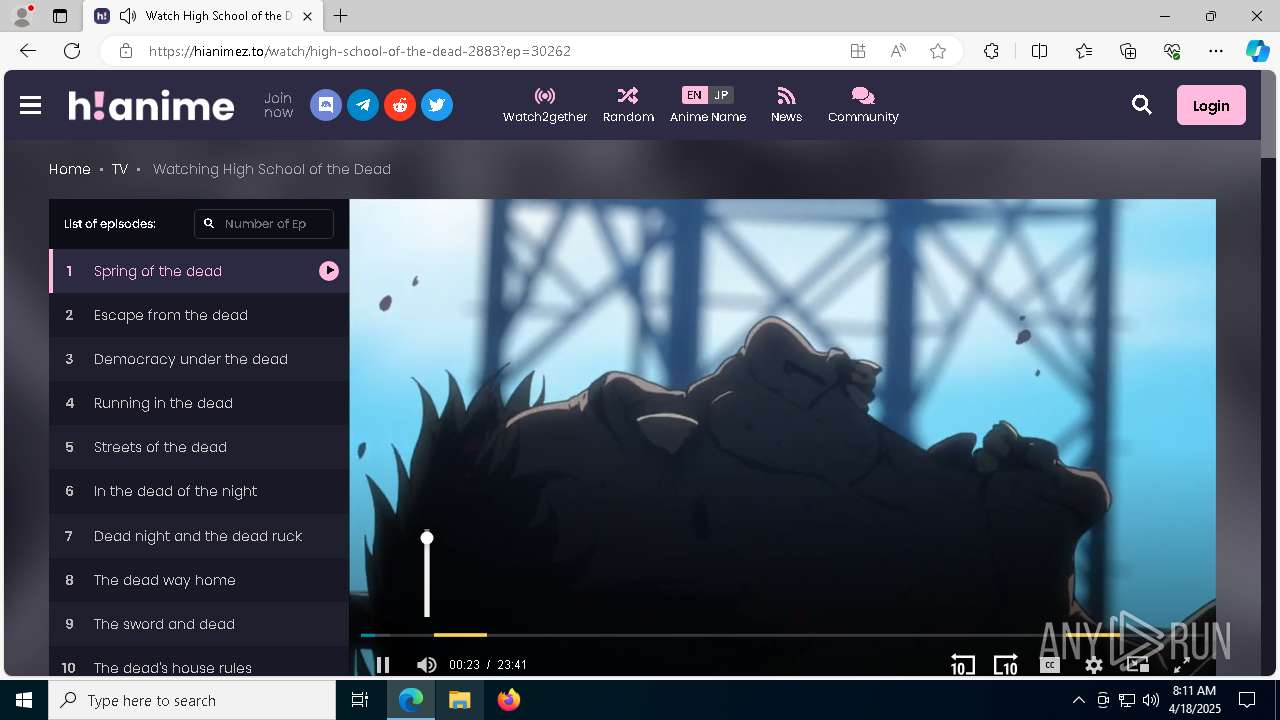Close the High School of the Dead tab
The image size is (1280, 720).
(x=307, y=16)
